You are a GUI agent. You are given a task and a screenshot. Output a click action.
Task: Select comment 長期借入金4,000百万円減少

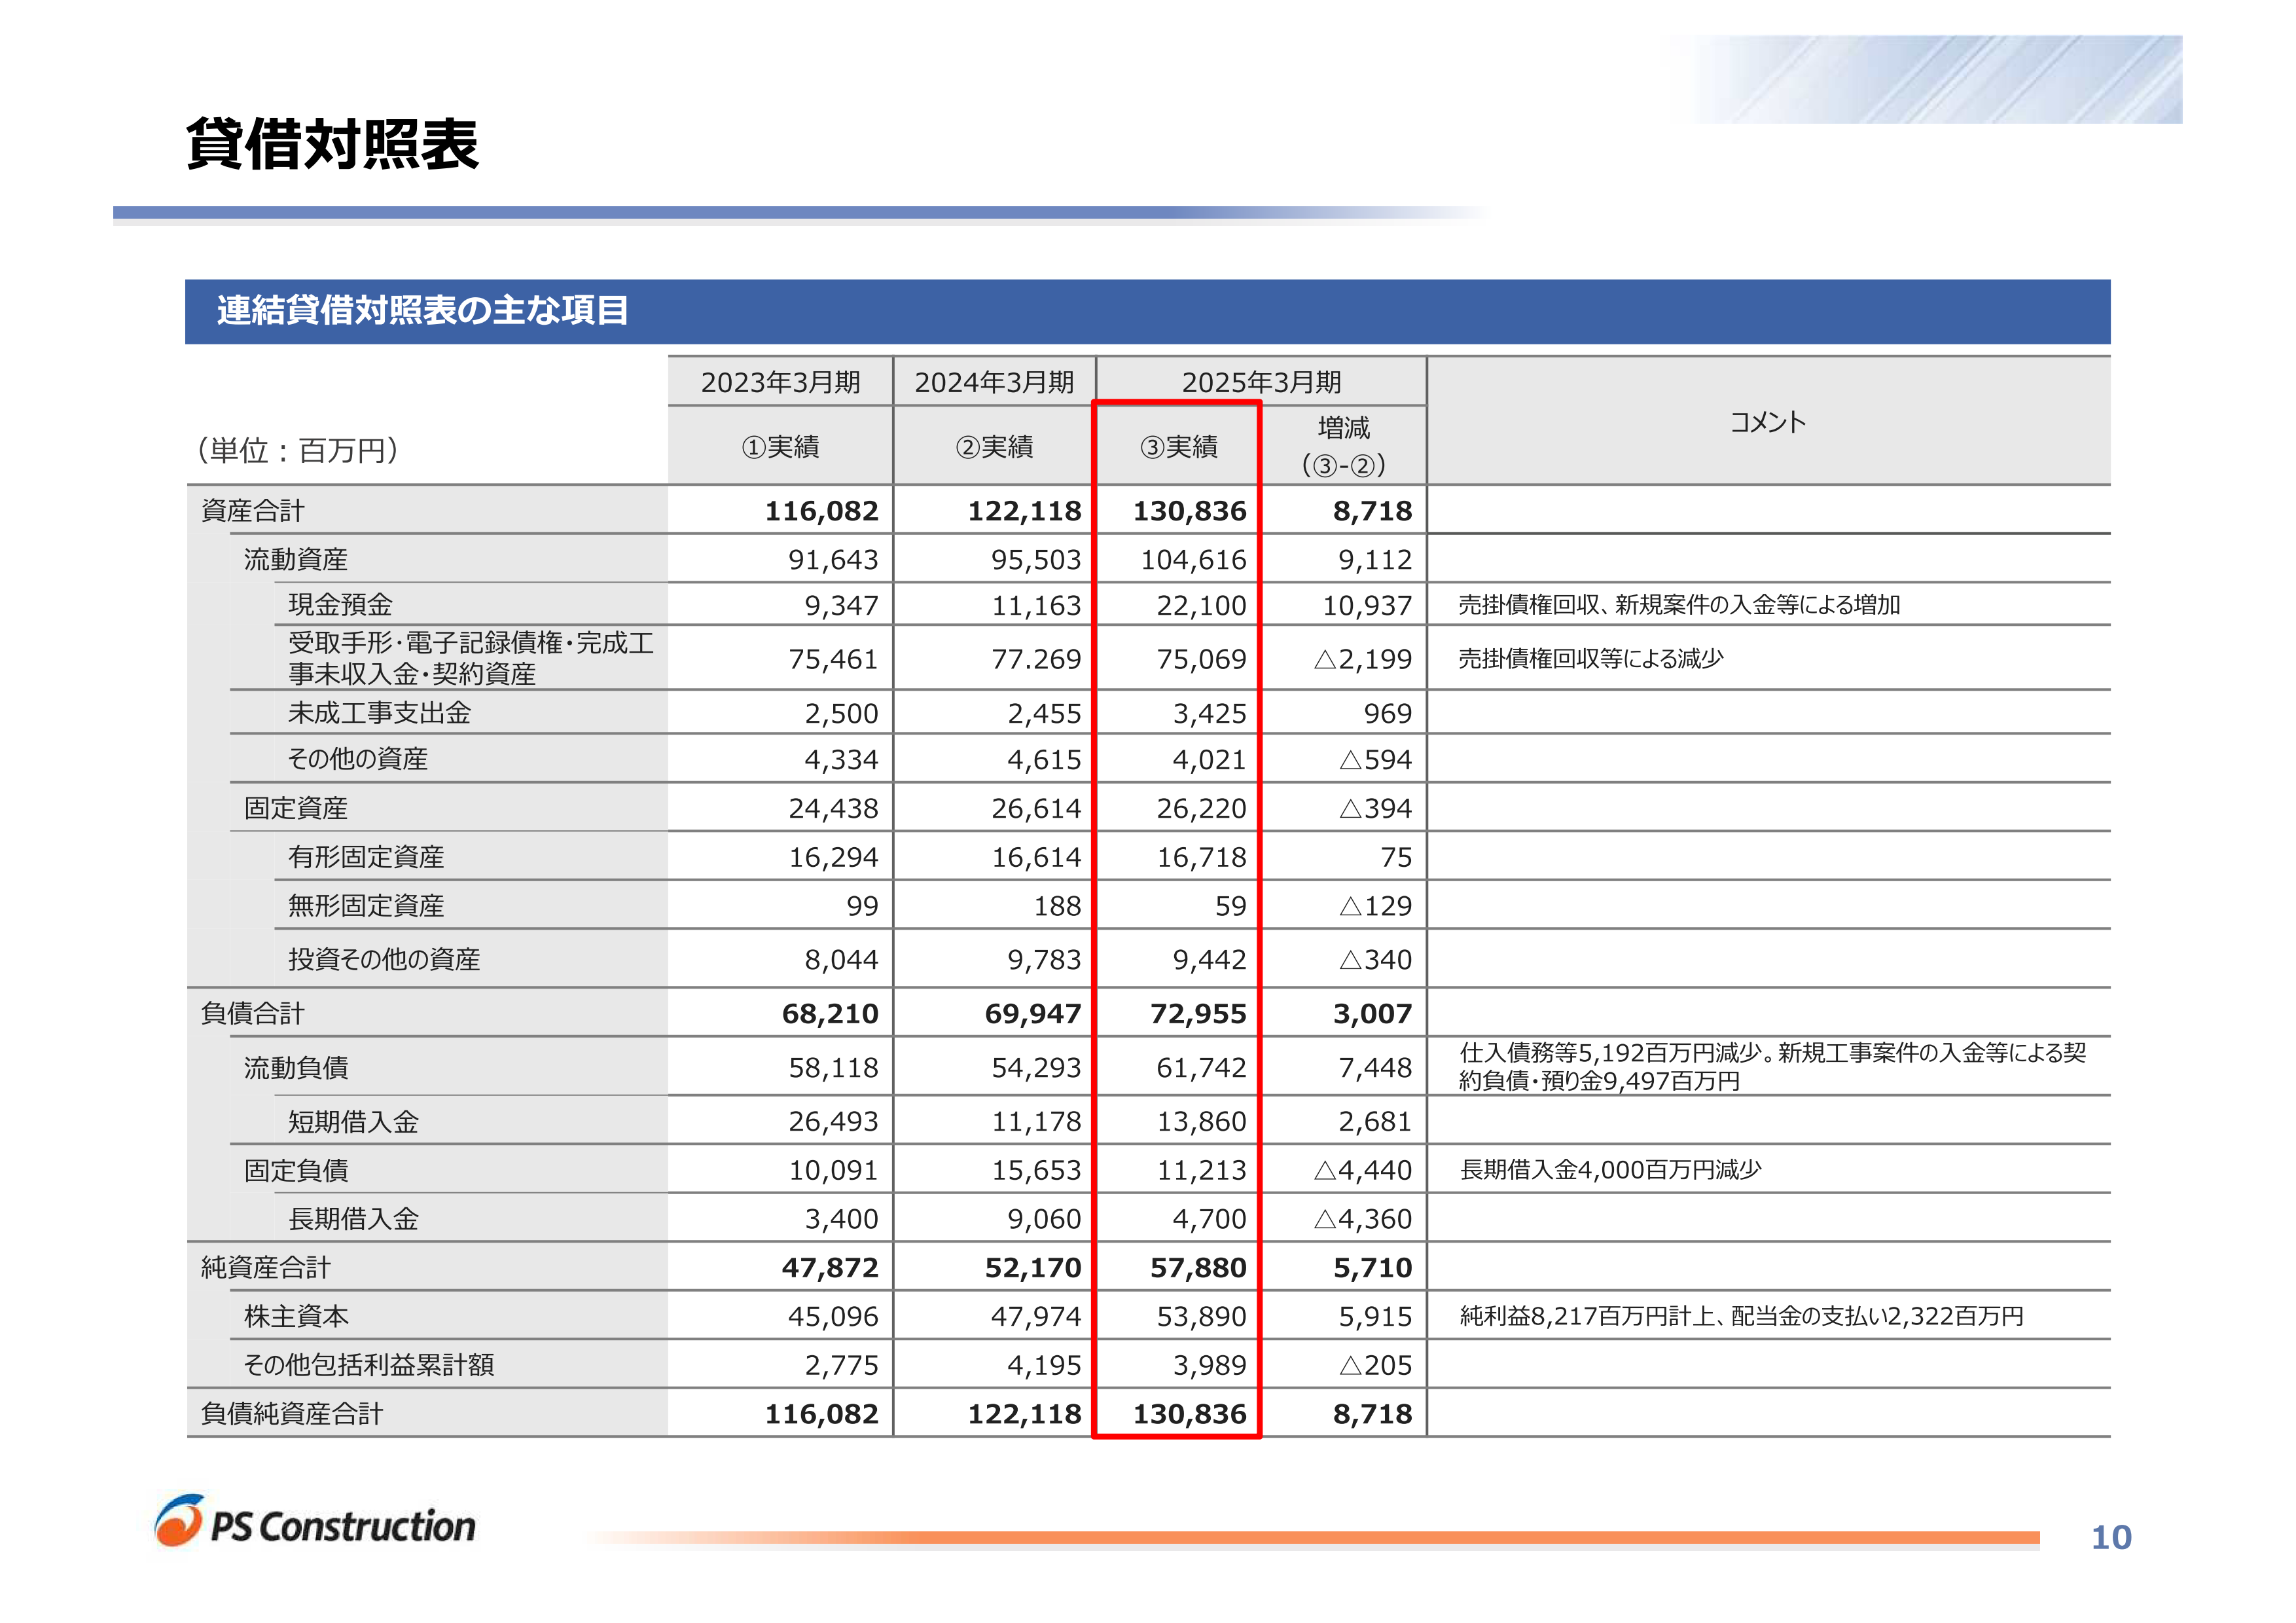pos(1610,1170)
